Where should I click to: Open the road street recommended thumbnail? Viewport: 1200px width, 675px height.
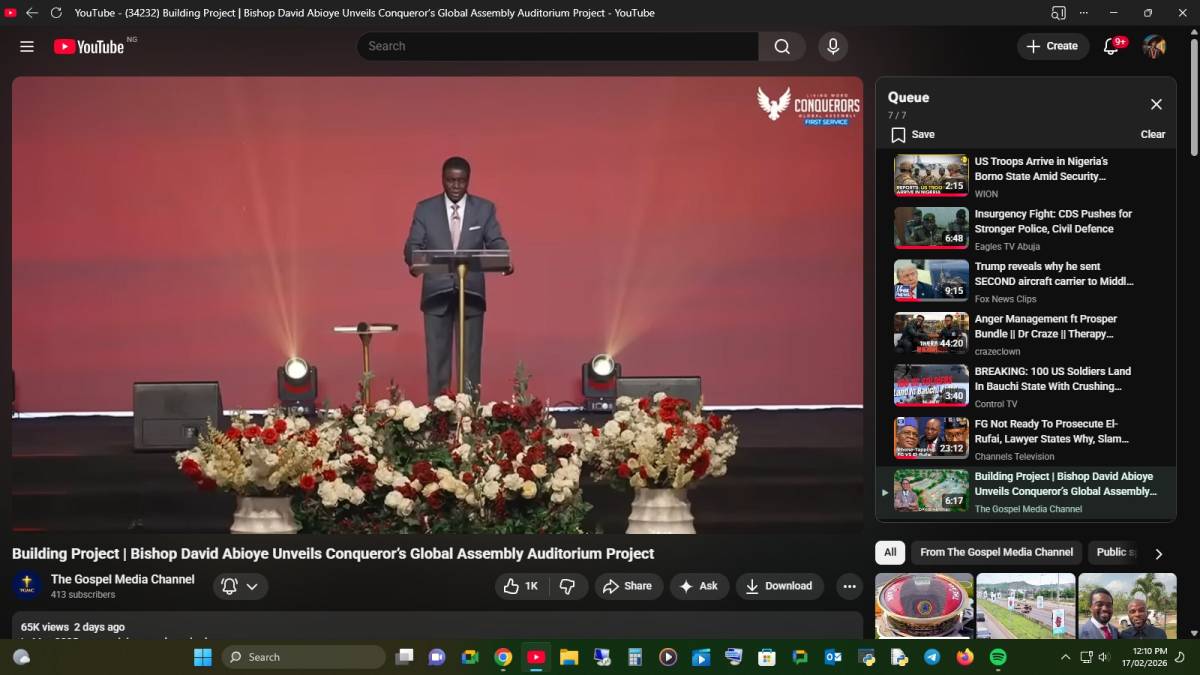tap(1026, 606)
